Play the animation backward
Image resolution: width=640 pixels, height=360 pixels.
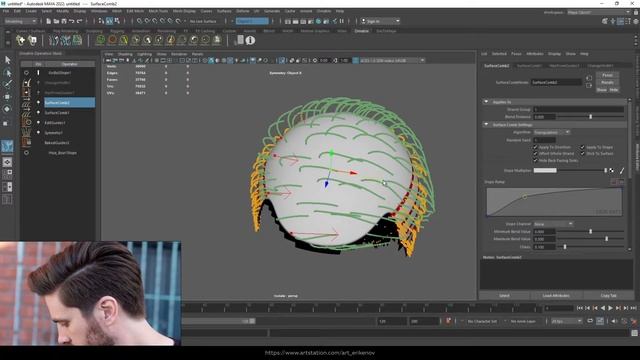pos(603,308)
